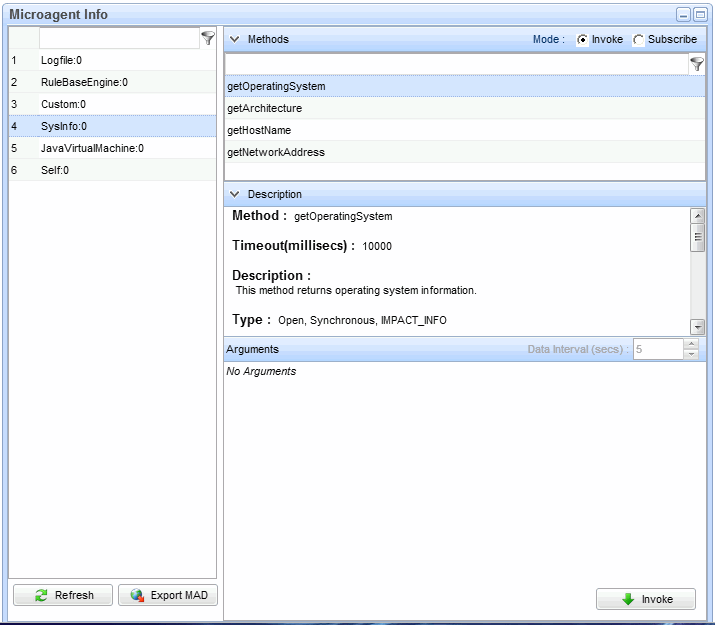Image resolution: width=715 pixels, height=625 pixels.
Task: Select the getHostName method
Action: (x=465, y=130)
